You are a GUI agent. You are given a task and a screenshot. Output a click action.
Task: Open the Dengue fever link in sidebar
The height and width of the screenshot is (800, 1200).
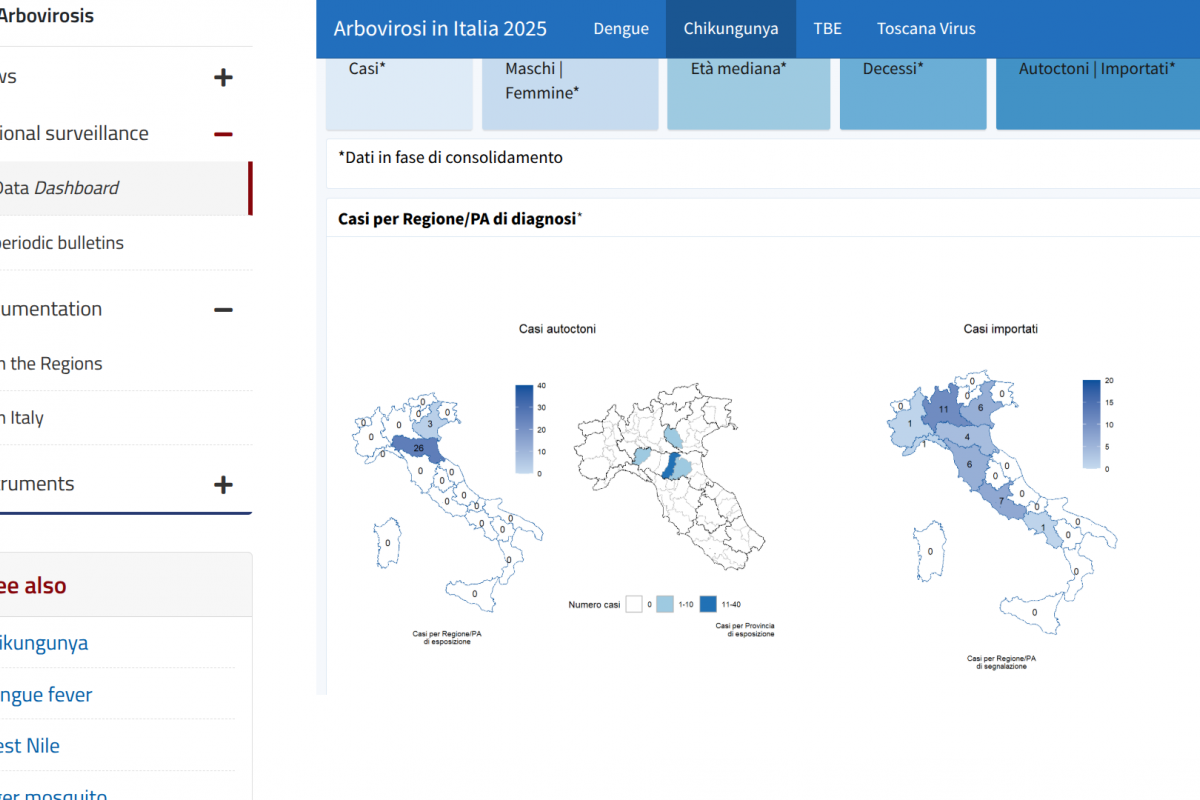47,695
